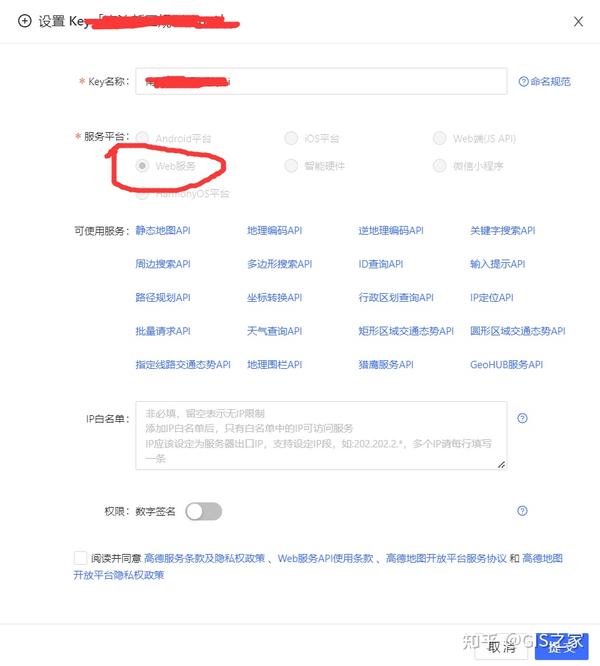Image resolution: width=600 pixels, height=666 pixels.
Task: Click the resize handle of IP白名单 textarea
Action: pos(501,464)
